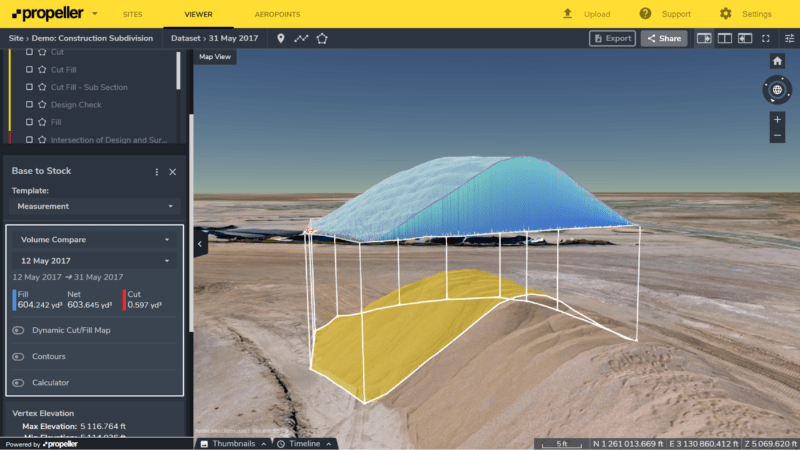Switch to the Sites tab

(x=132, y=15)
